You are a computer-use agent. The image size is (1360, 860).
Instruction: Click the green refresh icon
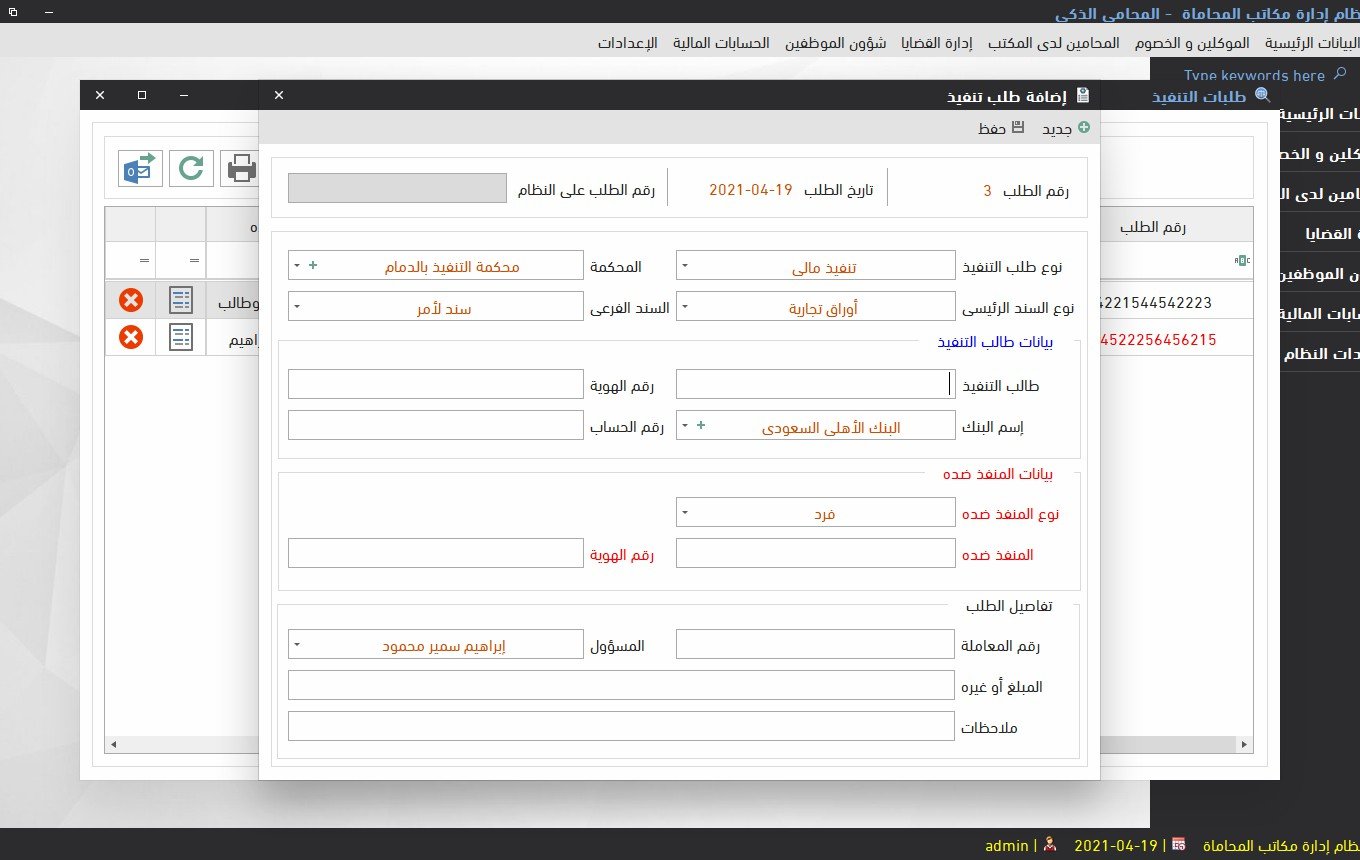coord(190,169)
